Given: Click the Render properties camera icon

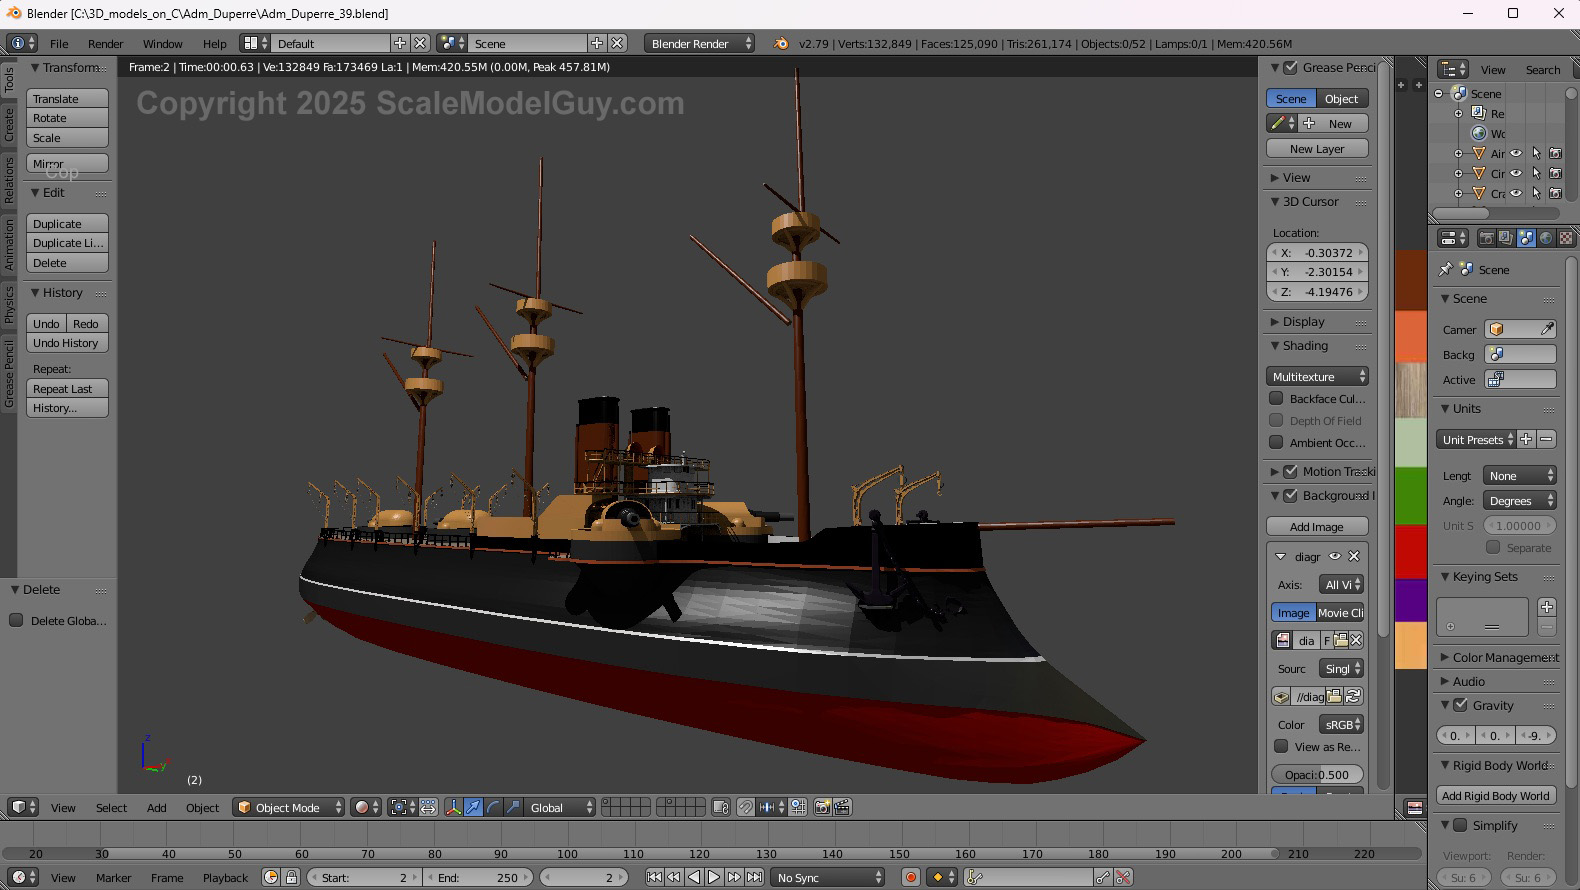Looking at the screenshot, I should [x=1487, y=238].
